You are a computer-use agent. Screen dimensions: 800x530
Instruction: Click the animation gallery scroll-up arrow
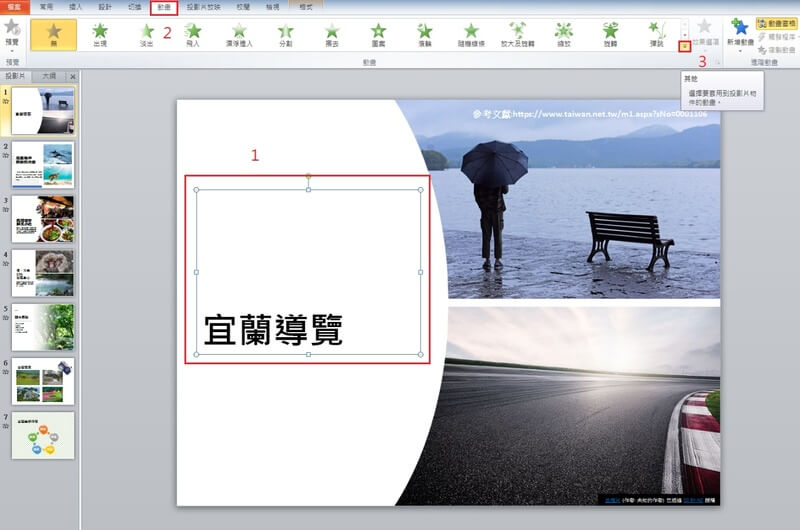[685, 24]
